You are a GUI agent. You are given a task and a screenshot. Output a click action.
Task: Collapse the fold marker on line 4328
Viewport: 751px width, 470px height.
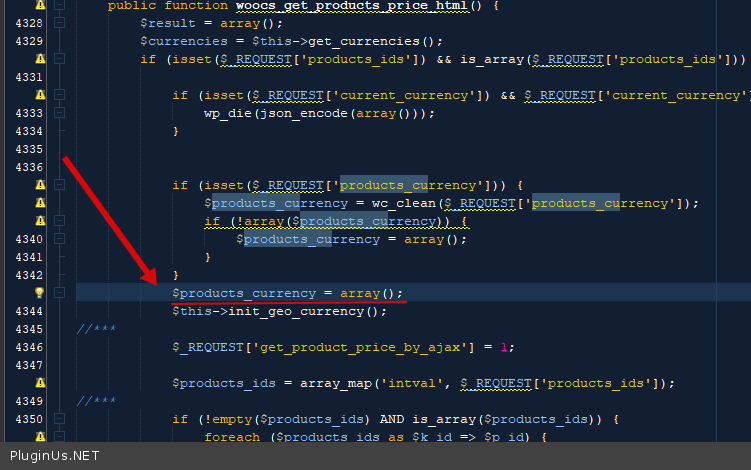(x=59, y=23)
